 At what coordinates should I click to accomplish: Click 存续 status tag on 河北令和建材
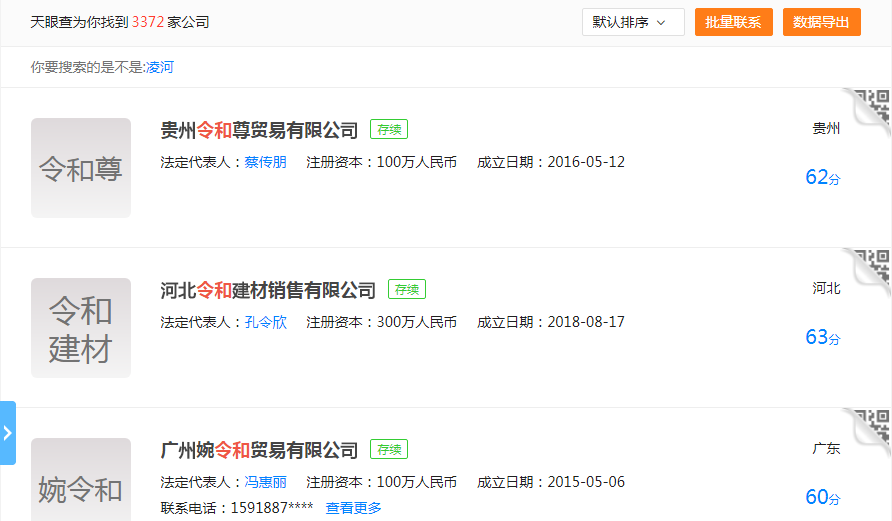tap(406, 290)
